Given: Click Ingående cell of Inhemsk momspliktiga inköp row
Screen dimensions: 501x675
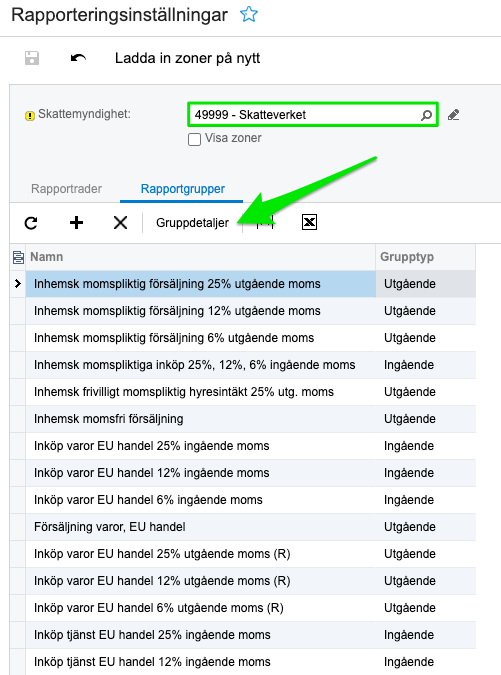Looking at the screenshot, I should (x=426, y=365).
